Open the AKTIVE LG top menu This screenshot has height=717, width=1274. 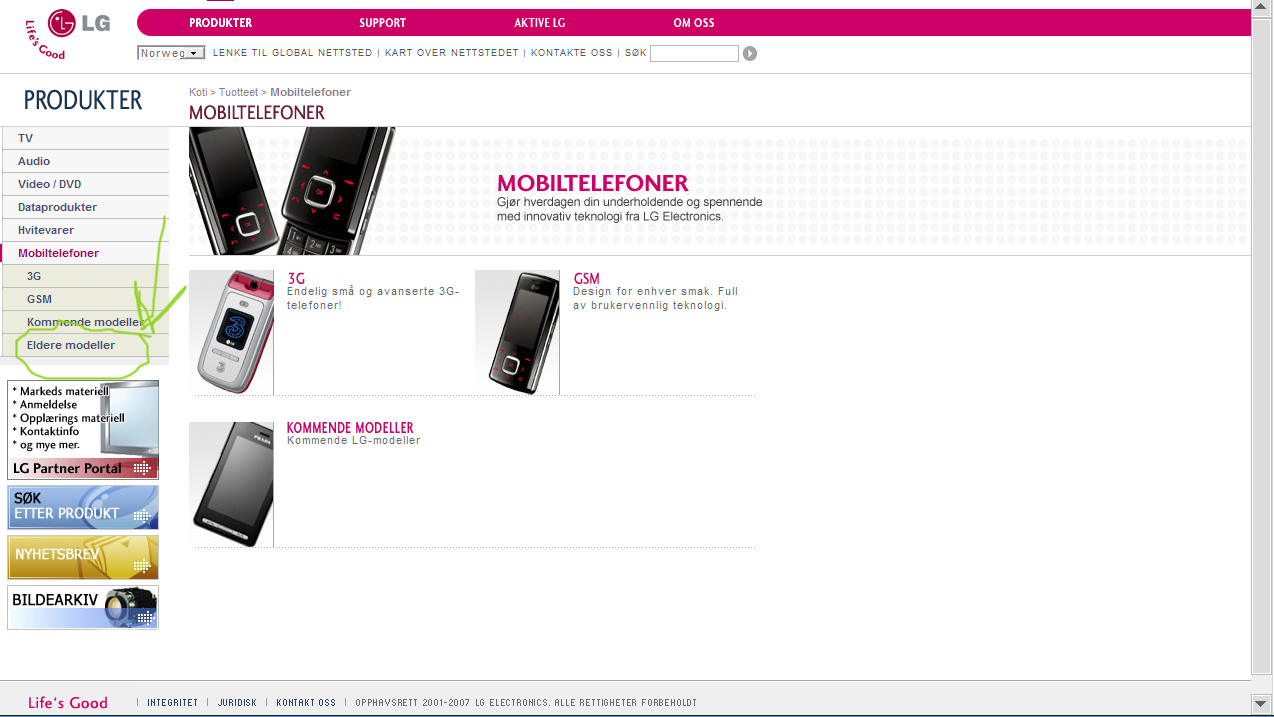point(540,23)
